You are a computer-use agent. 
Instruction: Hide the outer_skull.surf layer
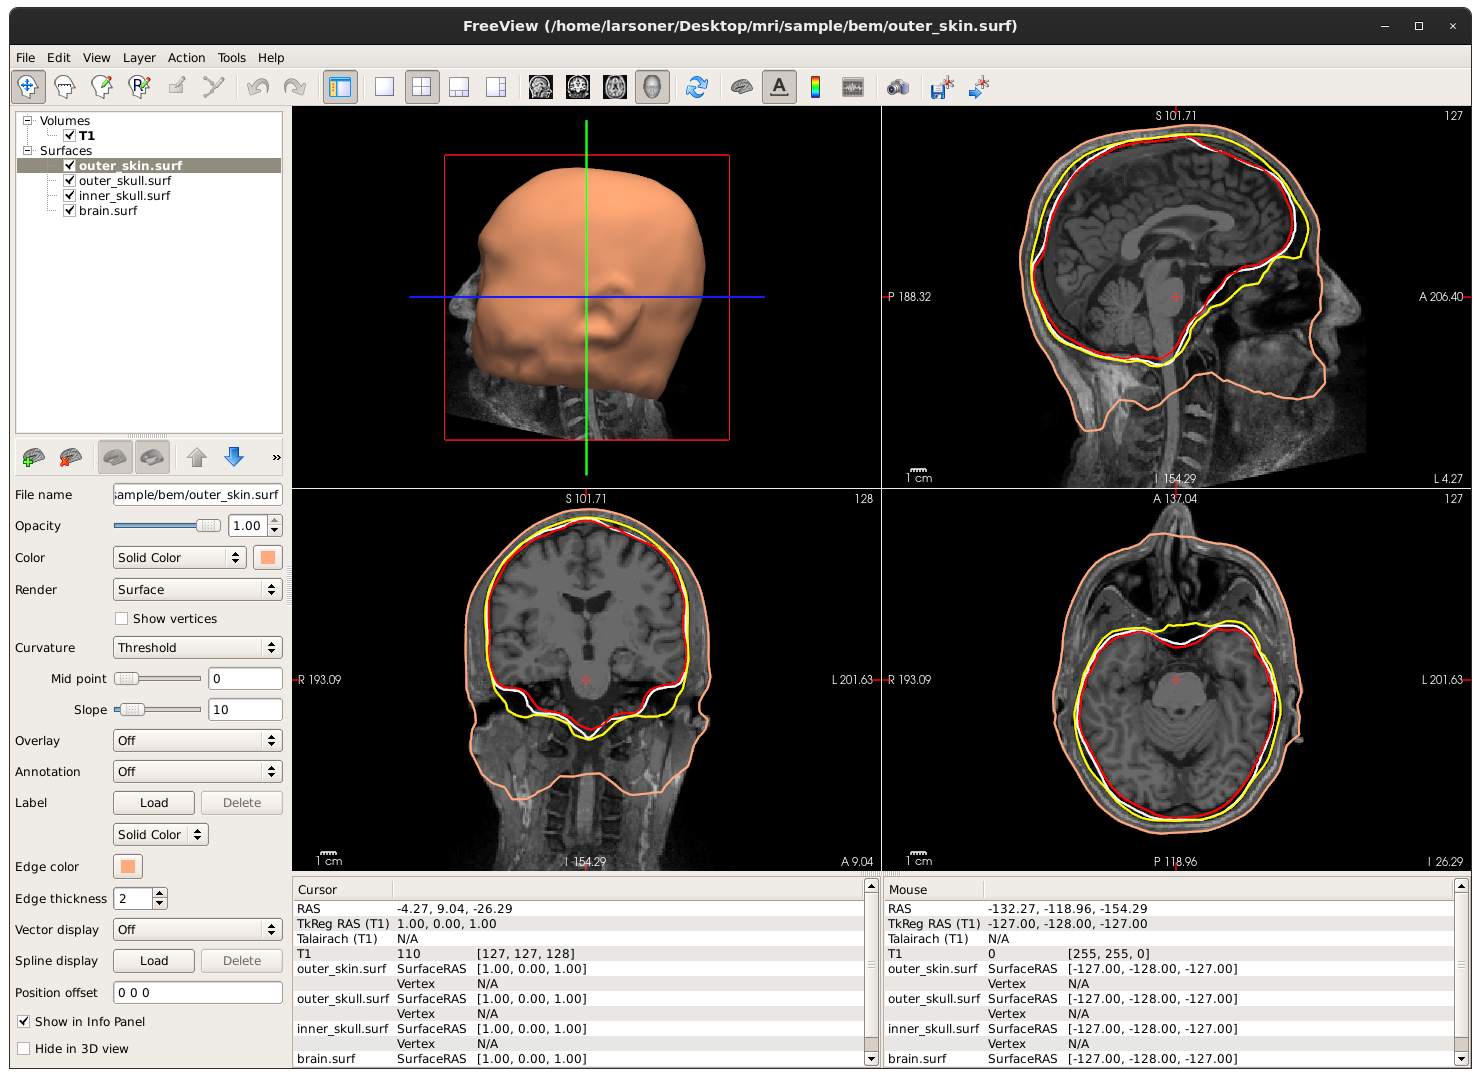(x=69, y=181)
